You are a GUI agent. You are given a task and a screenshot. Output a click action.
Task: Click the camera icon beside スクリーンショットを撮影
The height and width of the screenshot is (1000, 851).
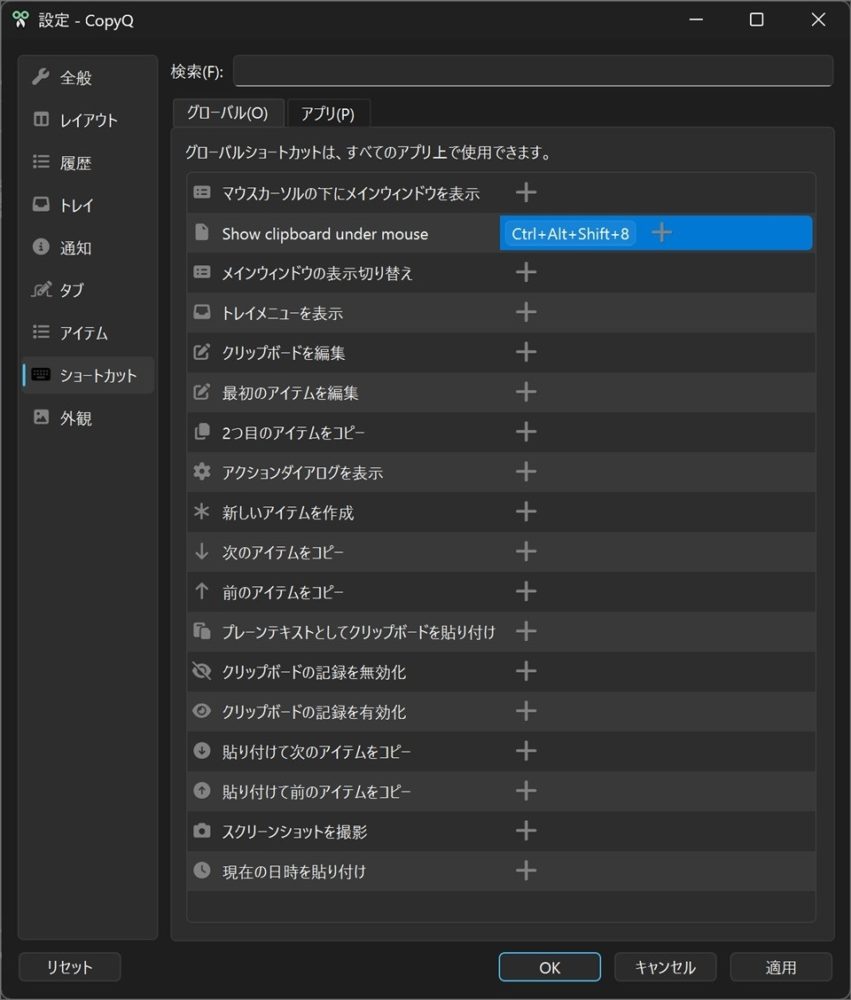click(x=202, y=830)
